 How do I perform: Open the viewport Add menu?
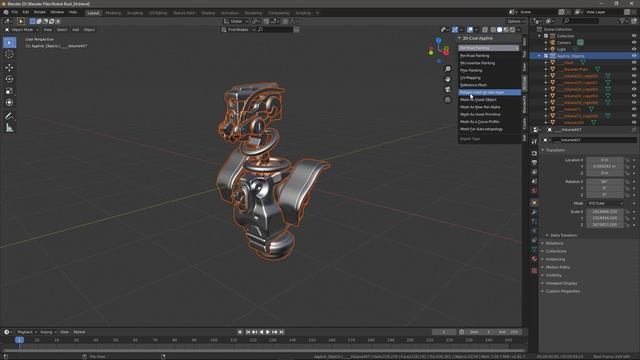(x=76, y=30)
